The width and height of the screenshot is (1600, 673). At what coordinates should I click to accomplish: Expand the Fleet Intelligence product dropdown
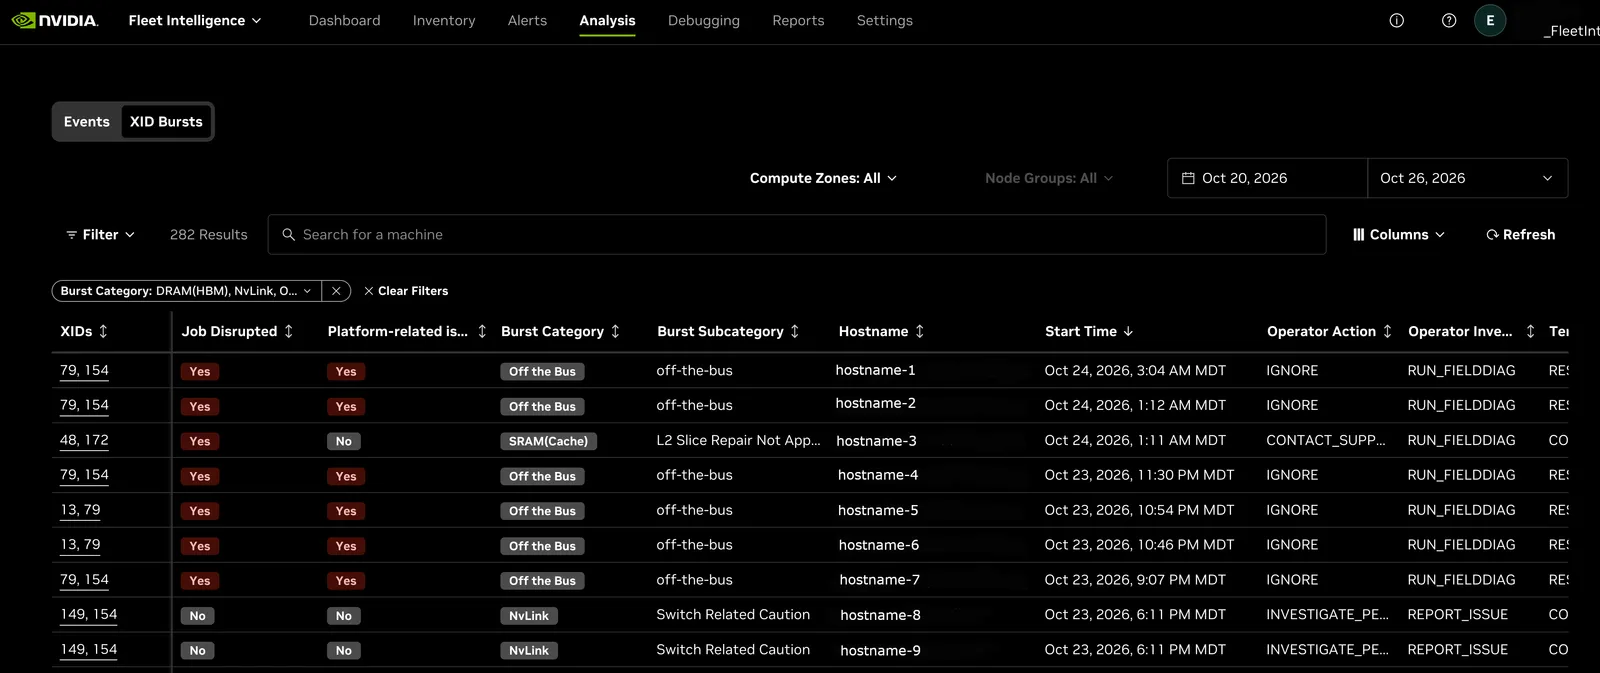(195, 20)
